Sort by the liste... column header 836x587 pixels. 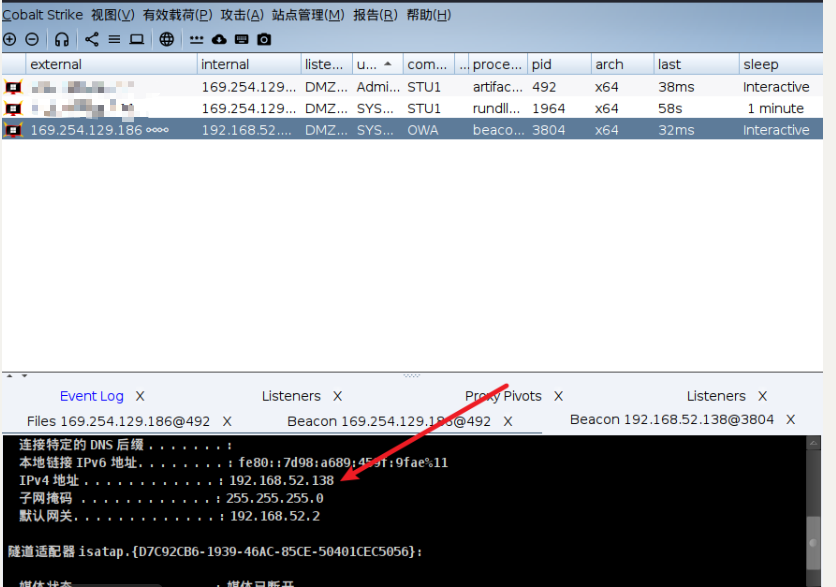coord(326,65)
